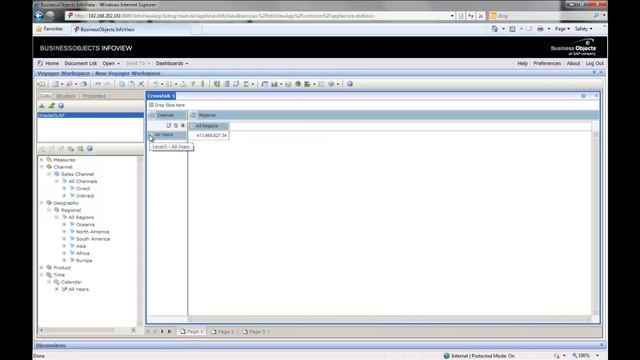Collapse the Geography tree node
The image size is (640, 360).
click(x=42, y=203)
